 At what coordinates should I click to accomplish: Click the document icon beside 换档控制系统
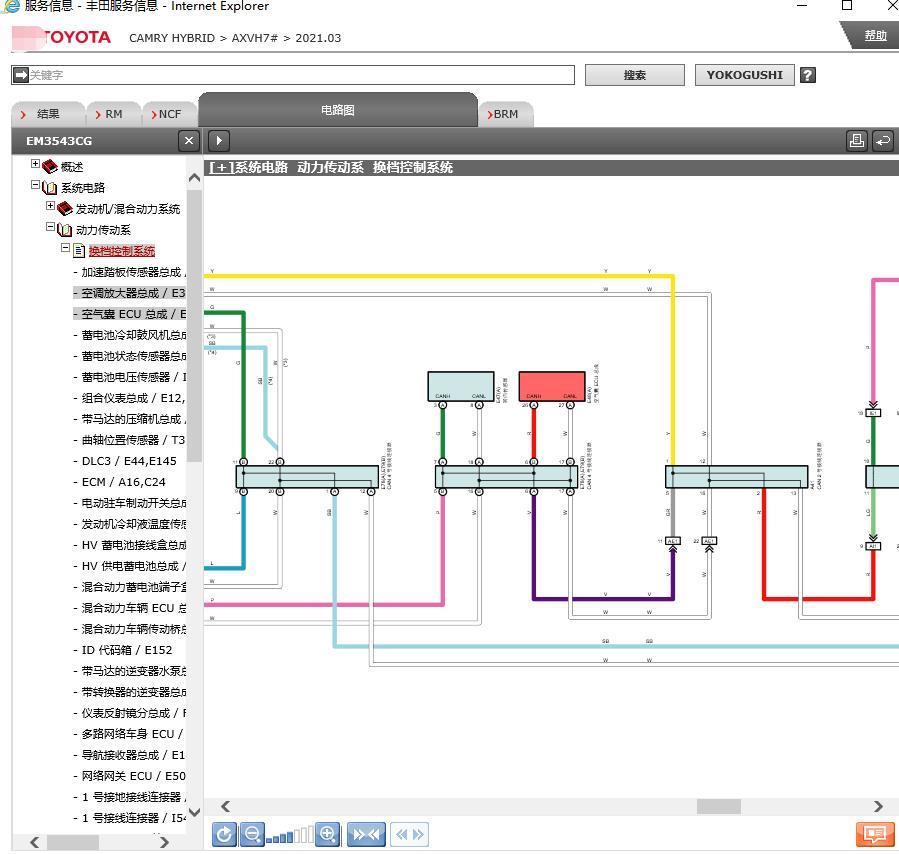79,250
